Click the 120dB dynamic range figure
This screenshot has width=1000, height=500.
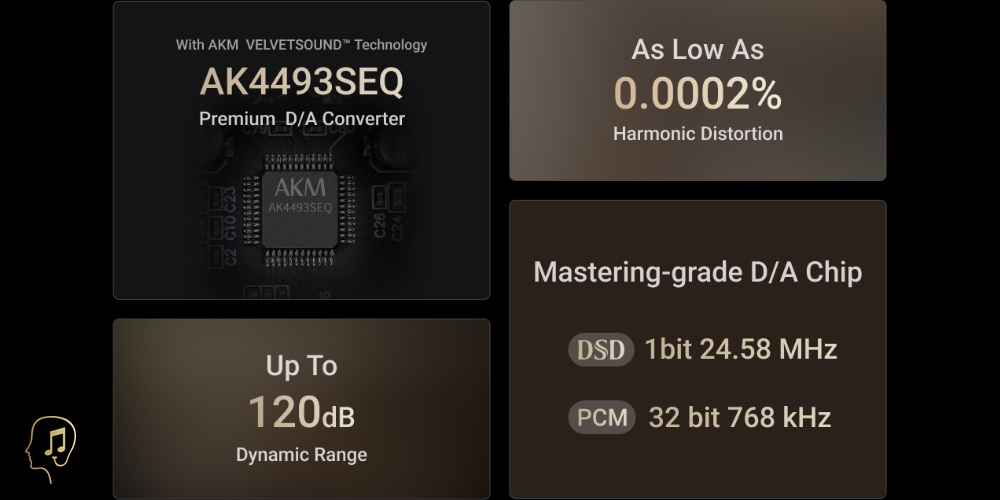pos(301,412)
